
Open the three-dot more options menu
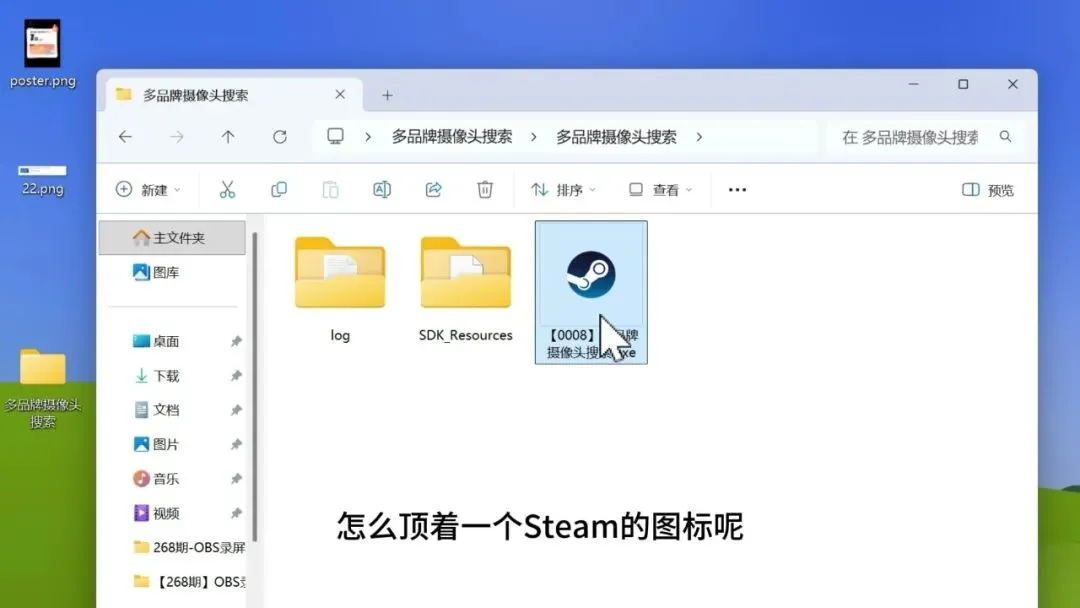[737, 189]
